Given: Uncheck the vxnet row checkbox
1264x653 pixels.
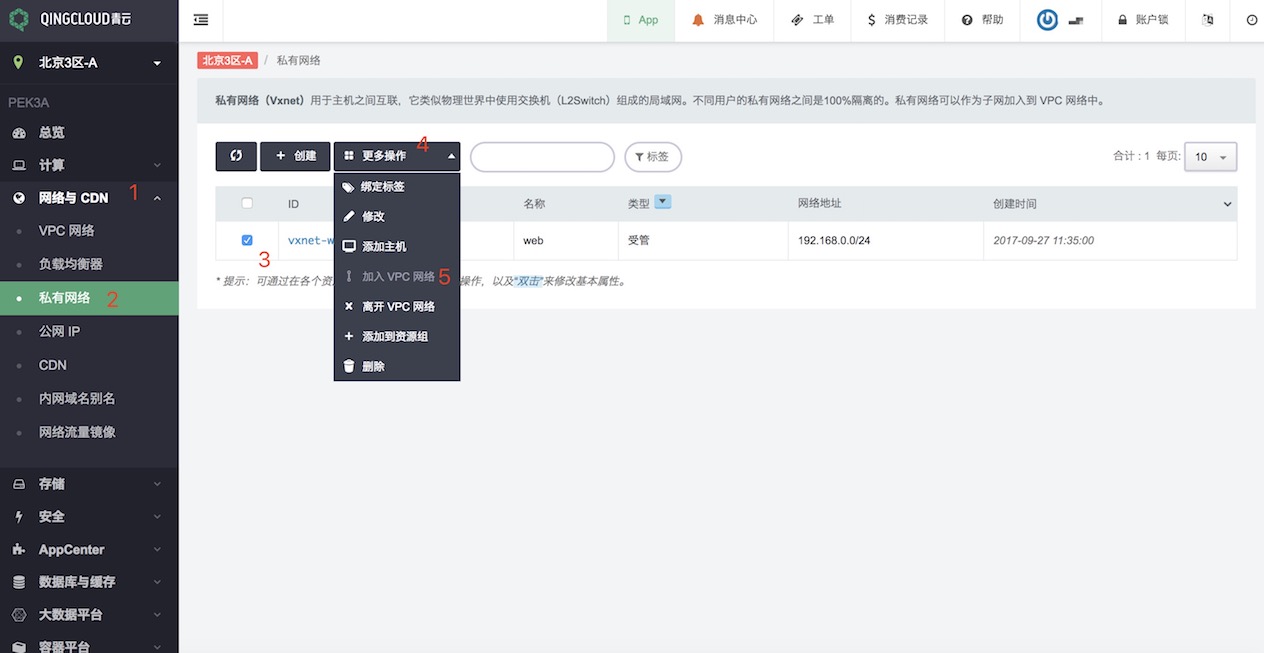Looking at the screenshot, I should click(247, 240).
